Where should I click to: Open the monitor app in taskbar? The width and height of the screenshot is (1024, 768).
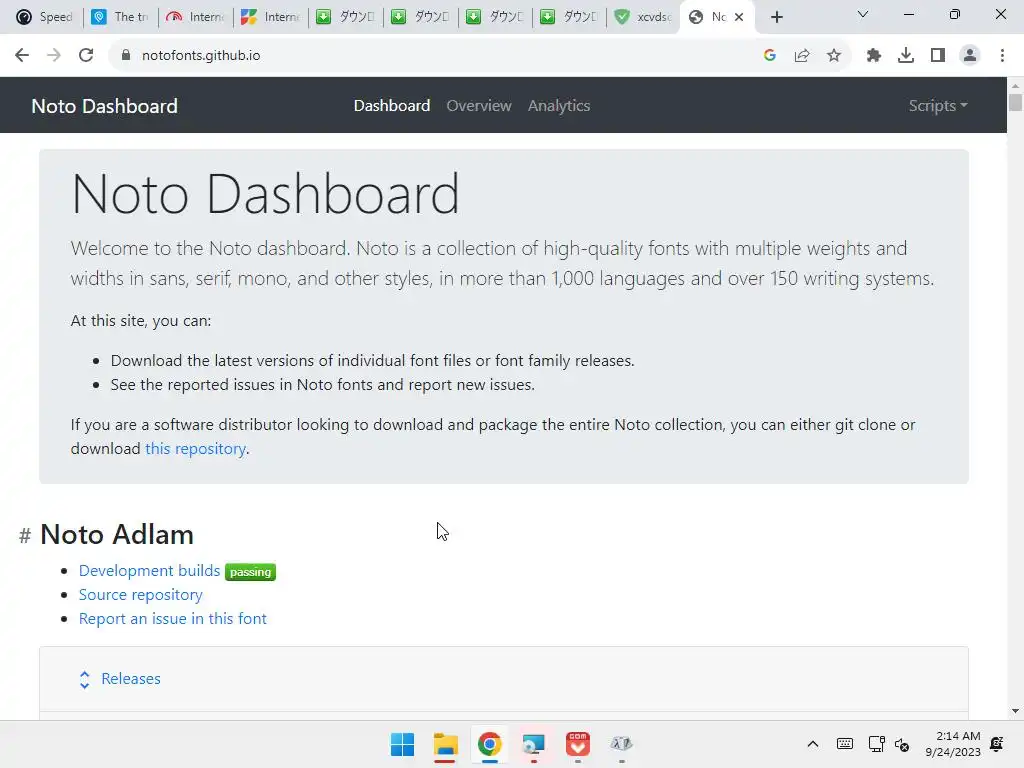[534, 744]
